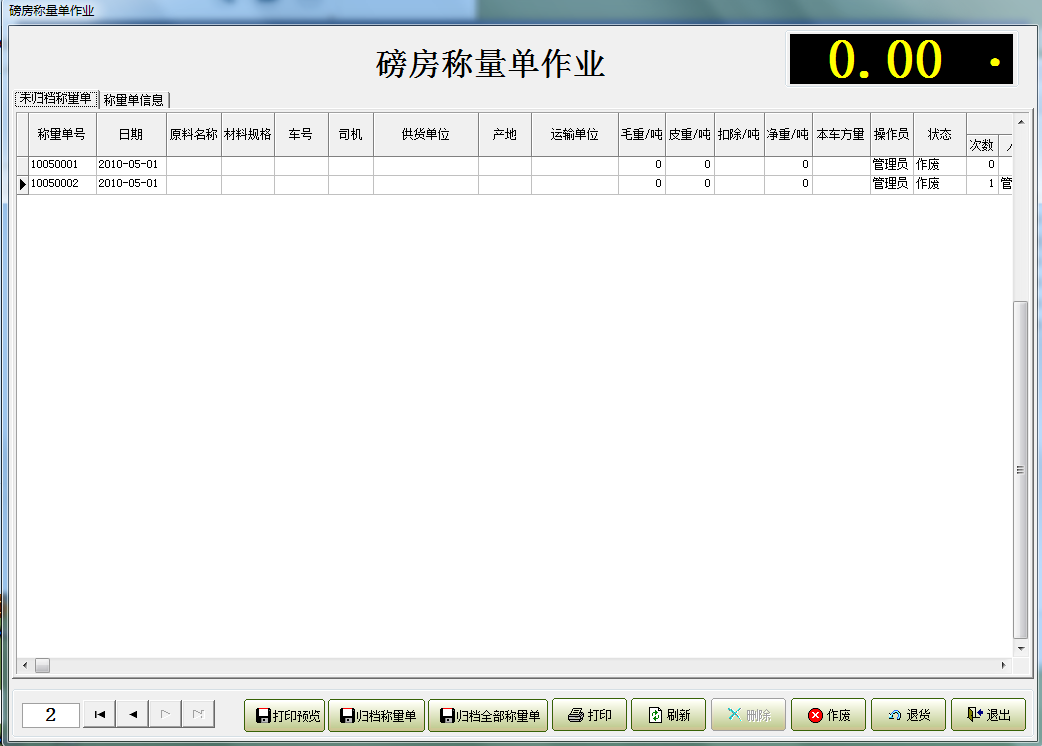This screenshot has width=1042, height=746.
Task: Archive current slip using 归档称量单 button
Action: click(x=376, y=714)
